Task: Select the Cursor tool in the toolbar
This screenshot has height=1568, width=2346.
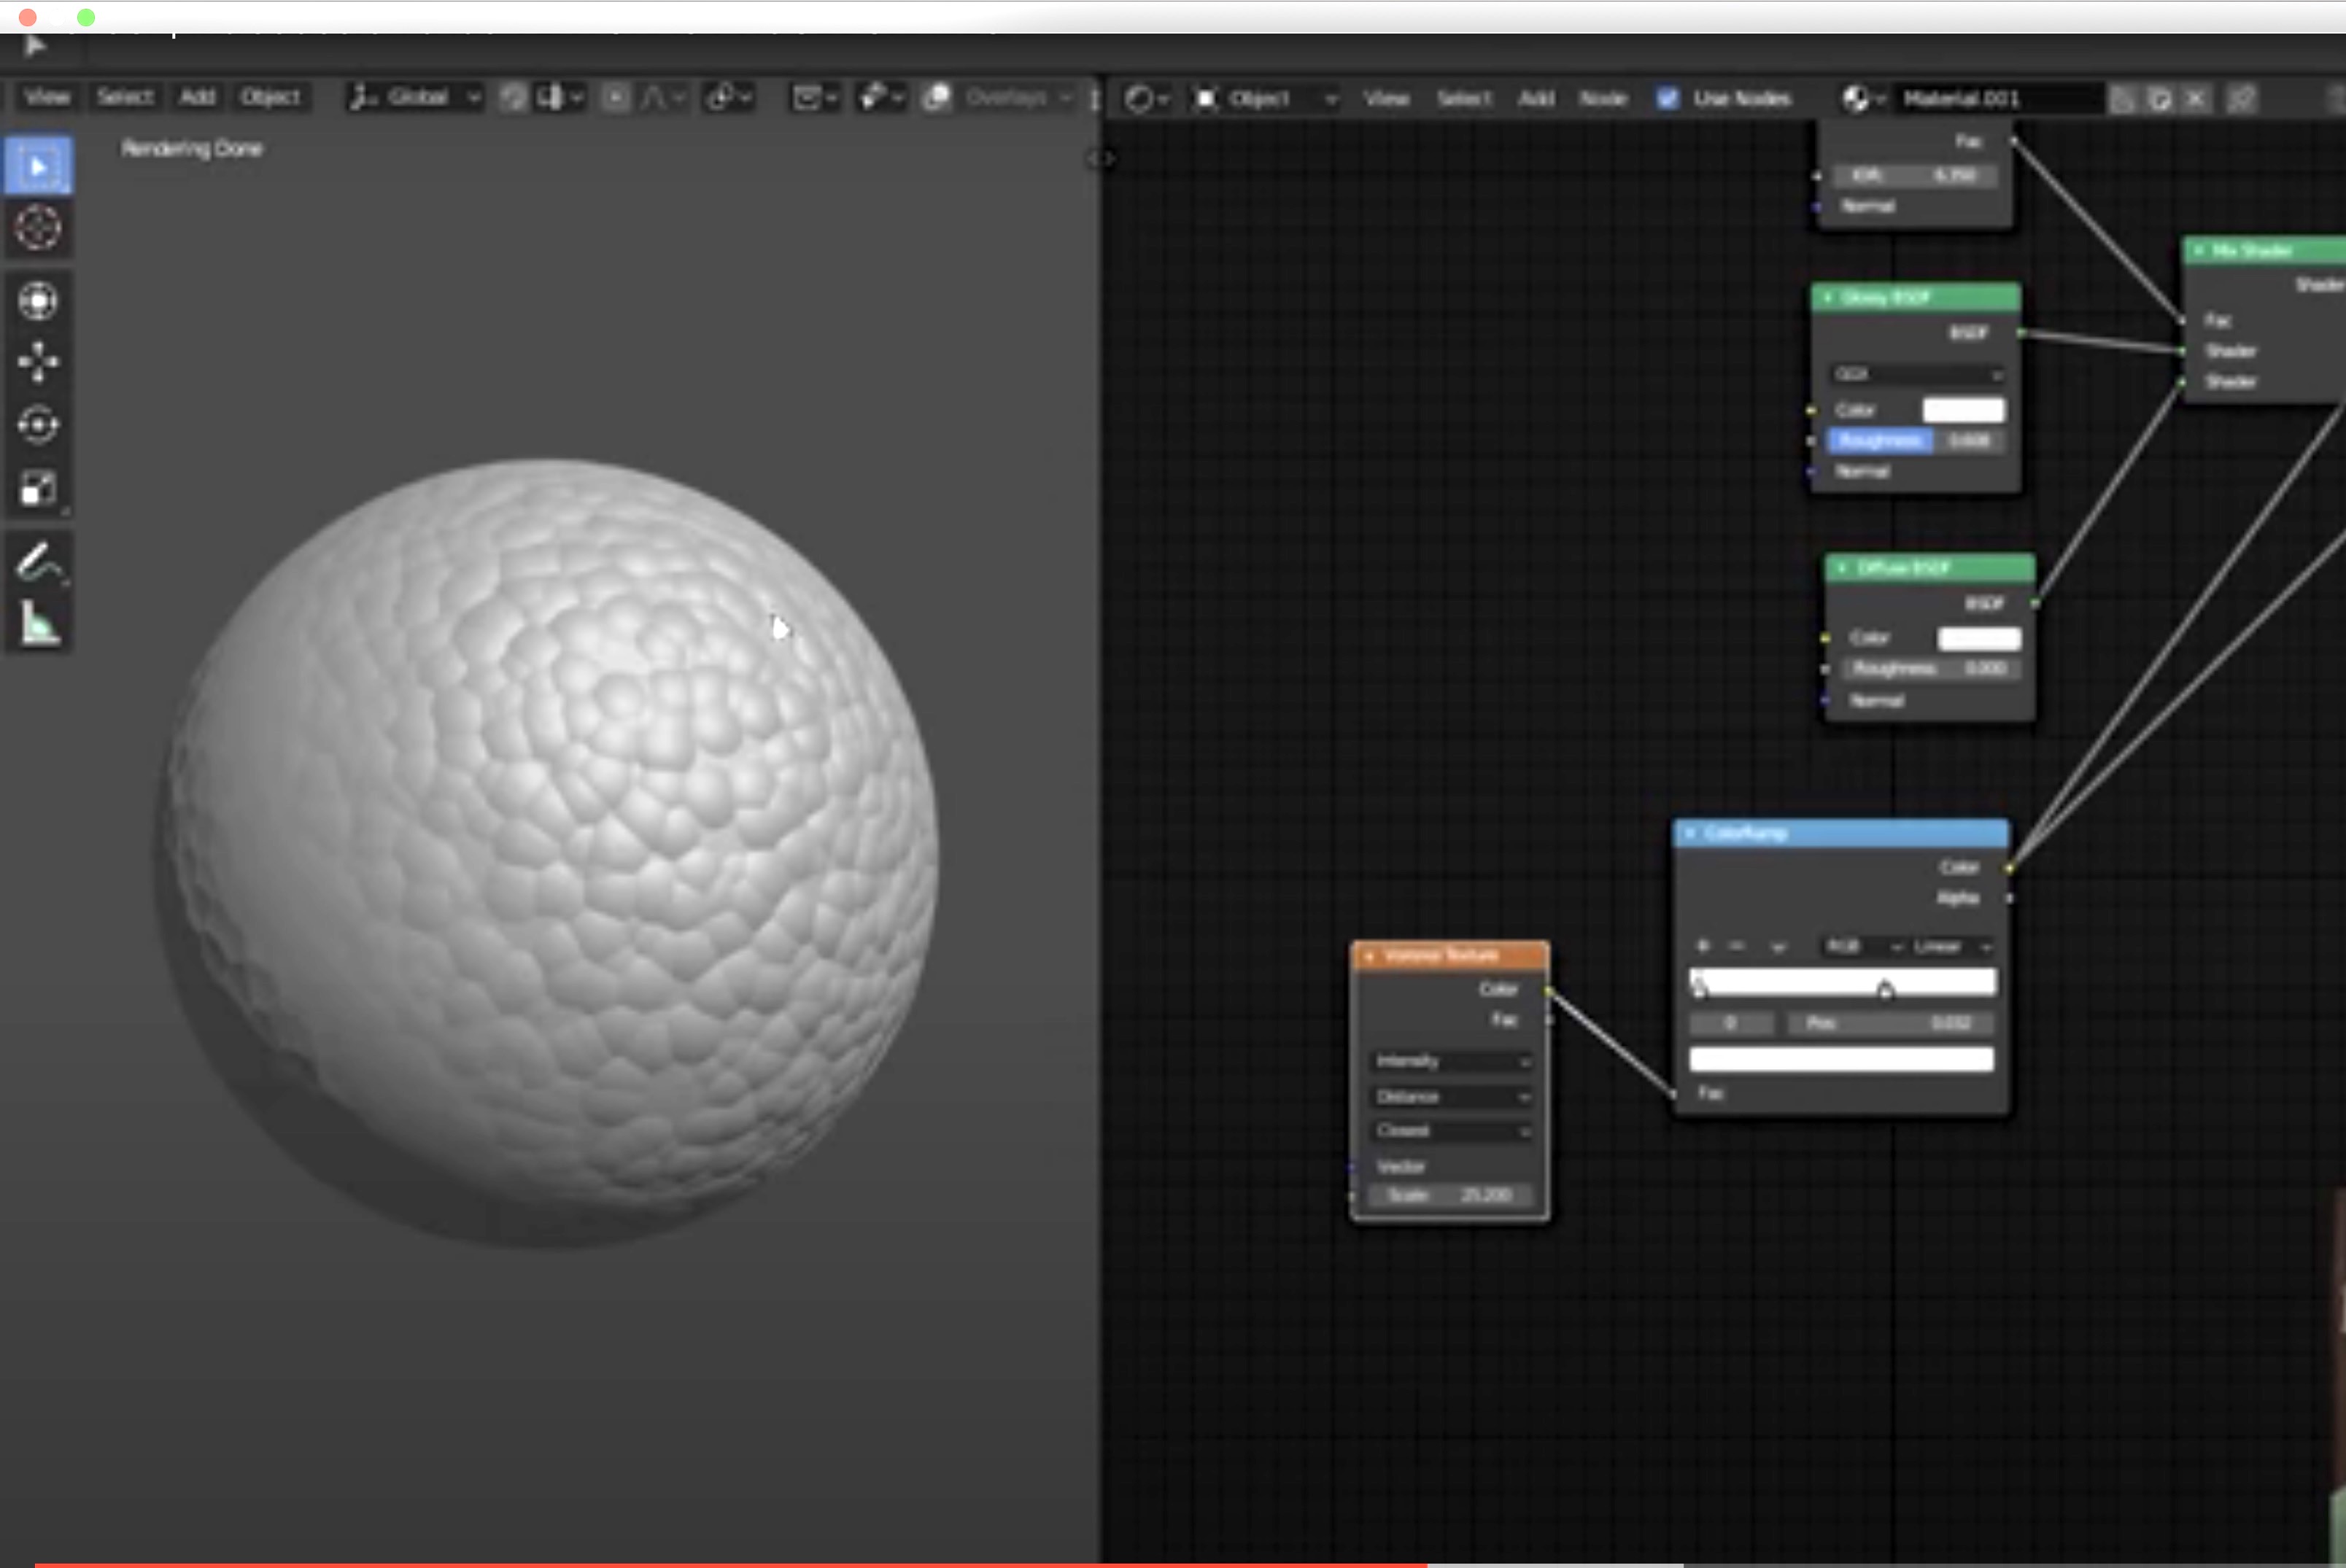Action: coord(38,228)
